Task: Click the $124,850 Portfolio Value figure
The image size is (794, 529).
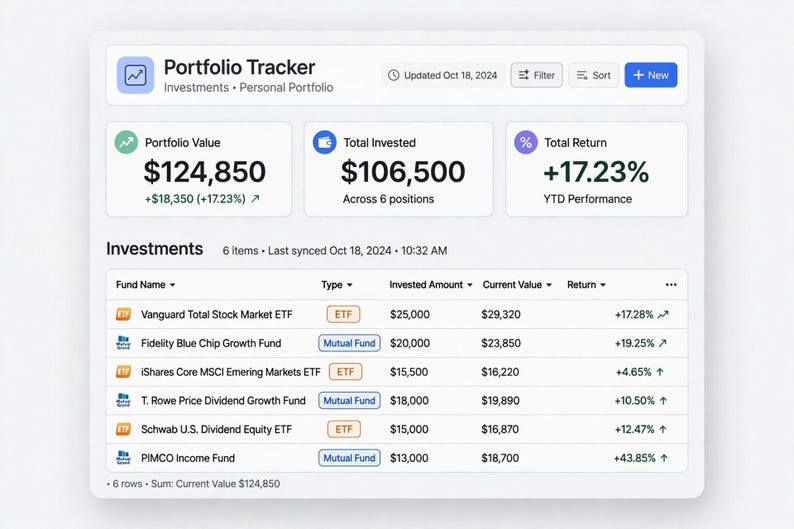Action: [x=205, y=172]
